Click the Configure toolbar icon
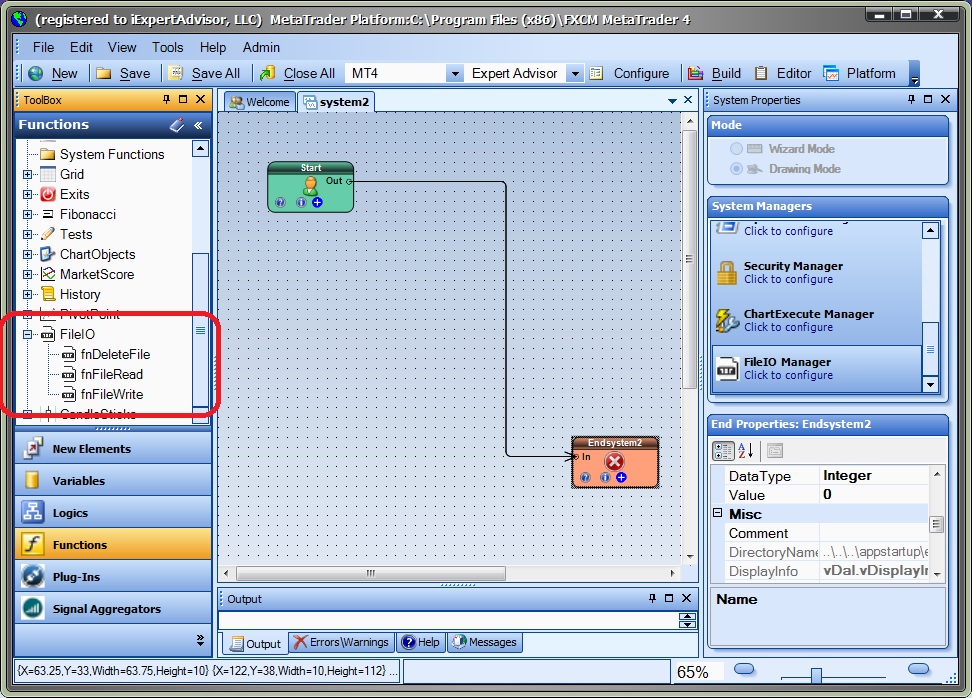Viewport: 972px width, 698px height. pos(596,73)
